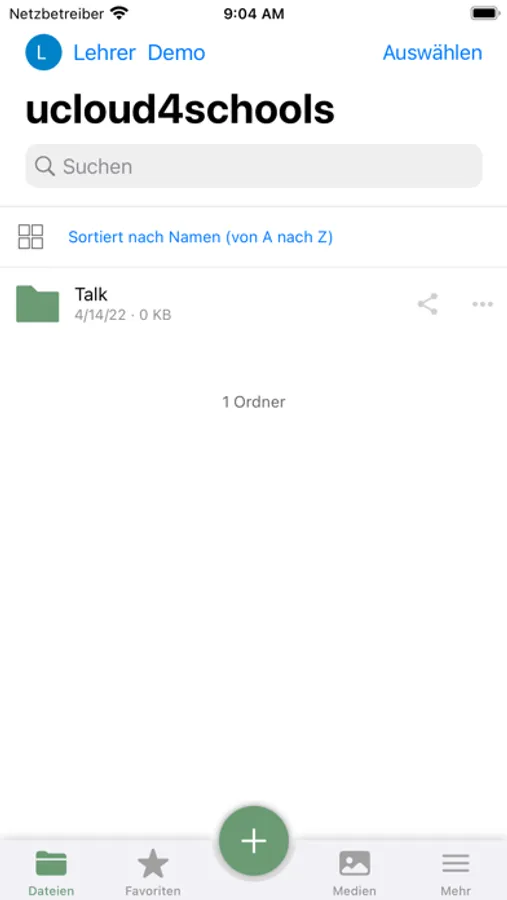Tap the share icon for Talk folder
Screen dimensions: 507x900
point(428,304)
